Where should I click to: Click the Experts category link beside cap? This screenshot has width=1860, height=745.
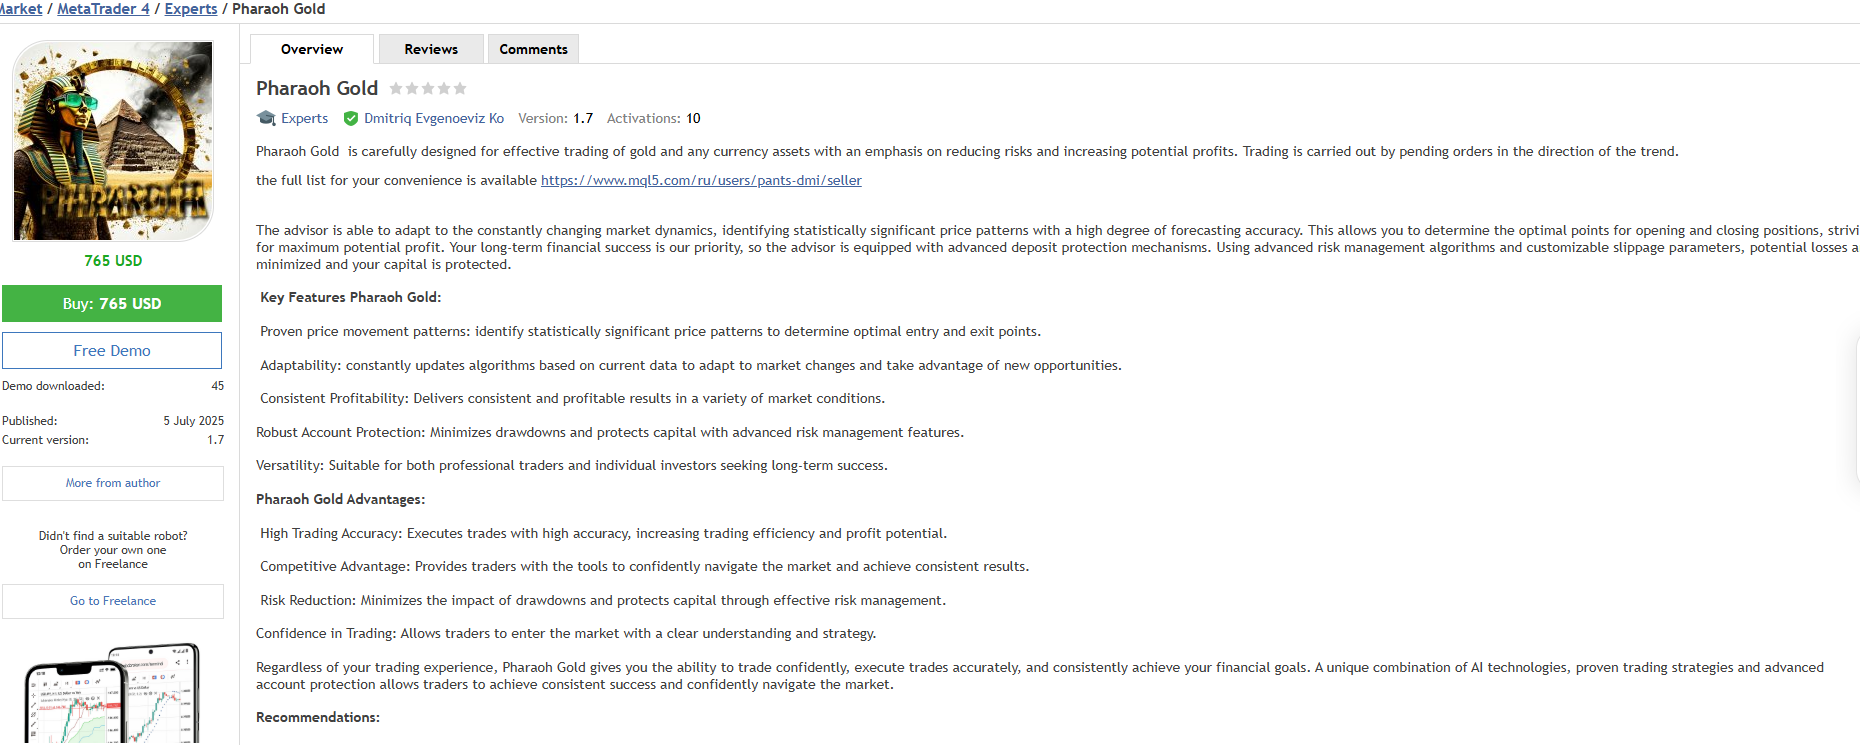point(304,118)
